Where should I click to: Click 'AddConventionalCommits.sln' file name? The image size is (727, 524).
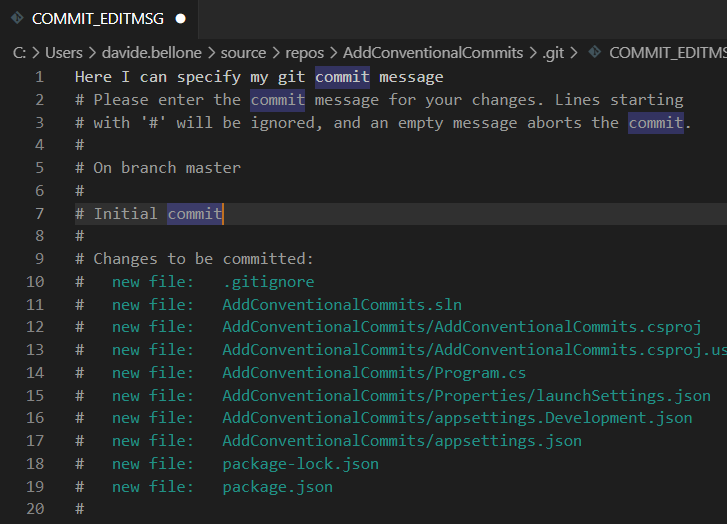coord(342,305)
